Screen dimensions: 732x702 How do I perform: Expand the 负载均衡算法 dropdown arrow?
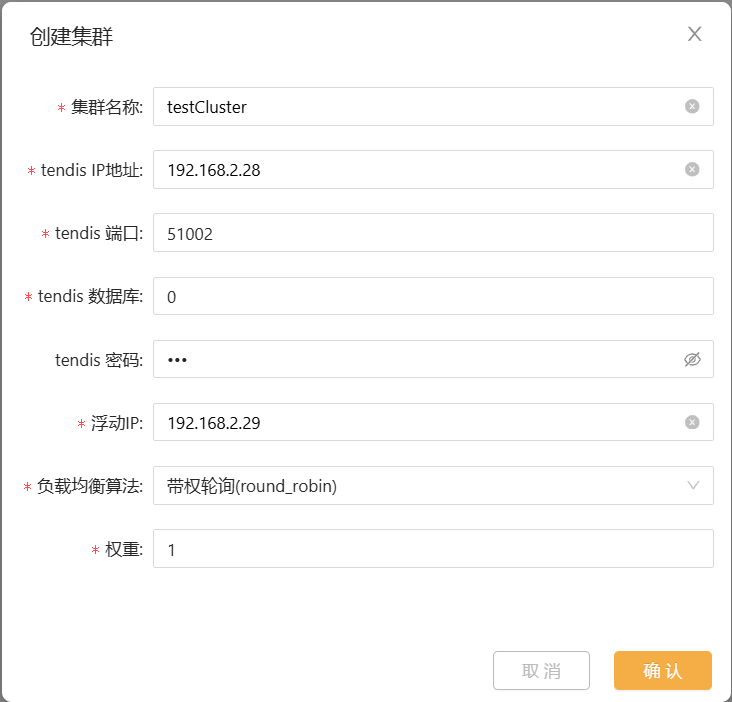coord(693,485)
